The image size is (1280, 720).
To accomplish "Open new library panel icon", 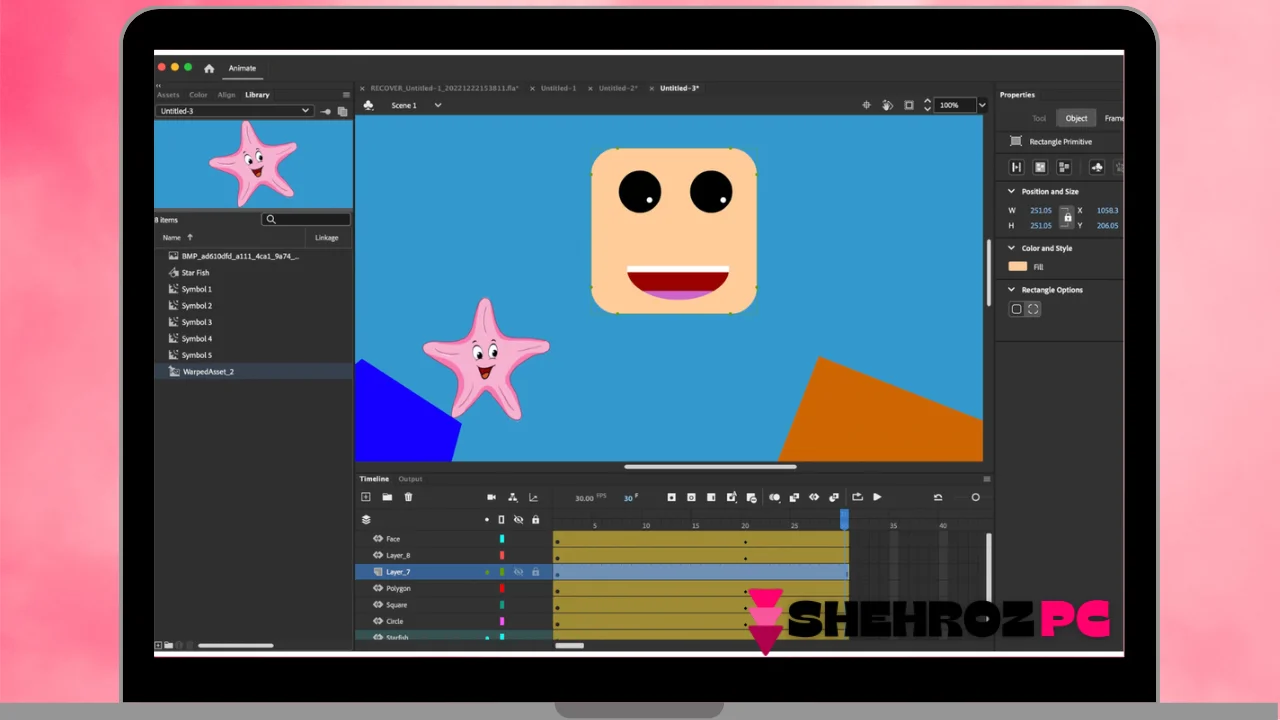I will (x=342, y=111).
